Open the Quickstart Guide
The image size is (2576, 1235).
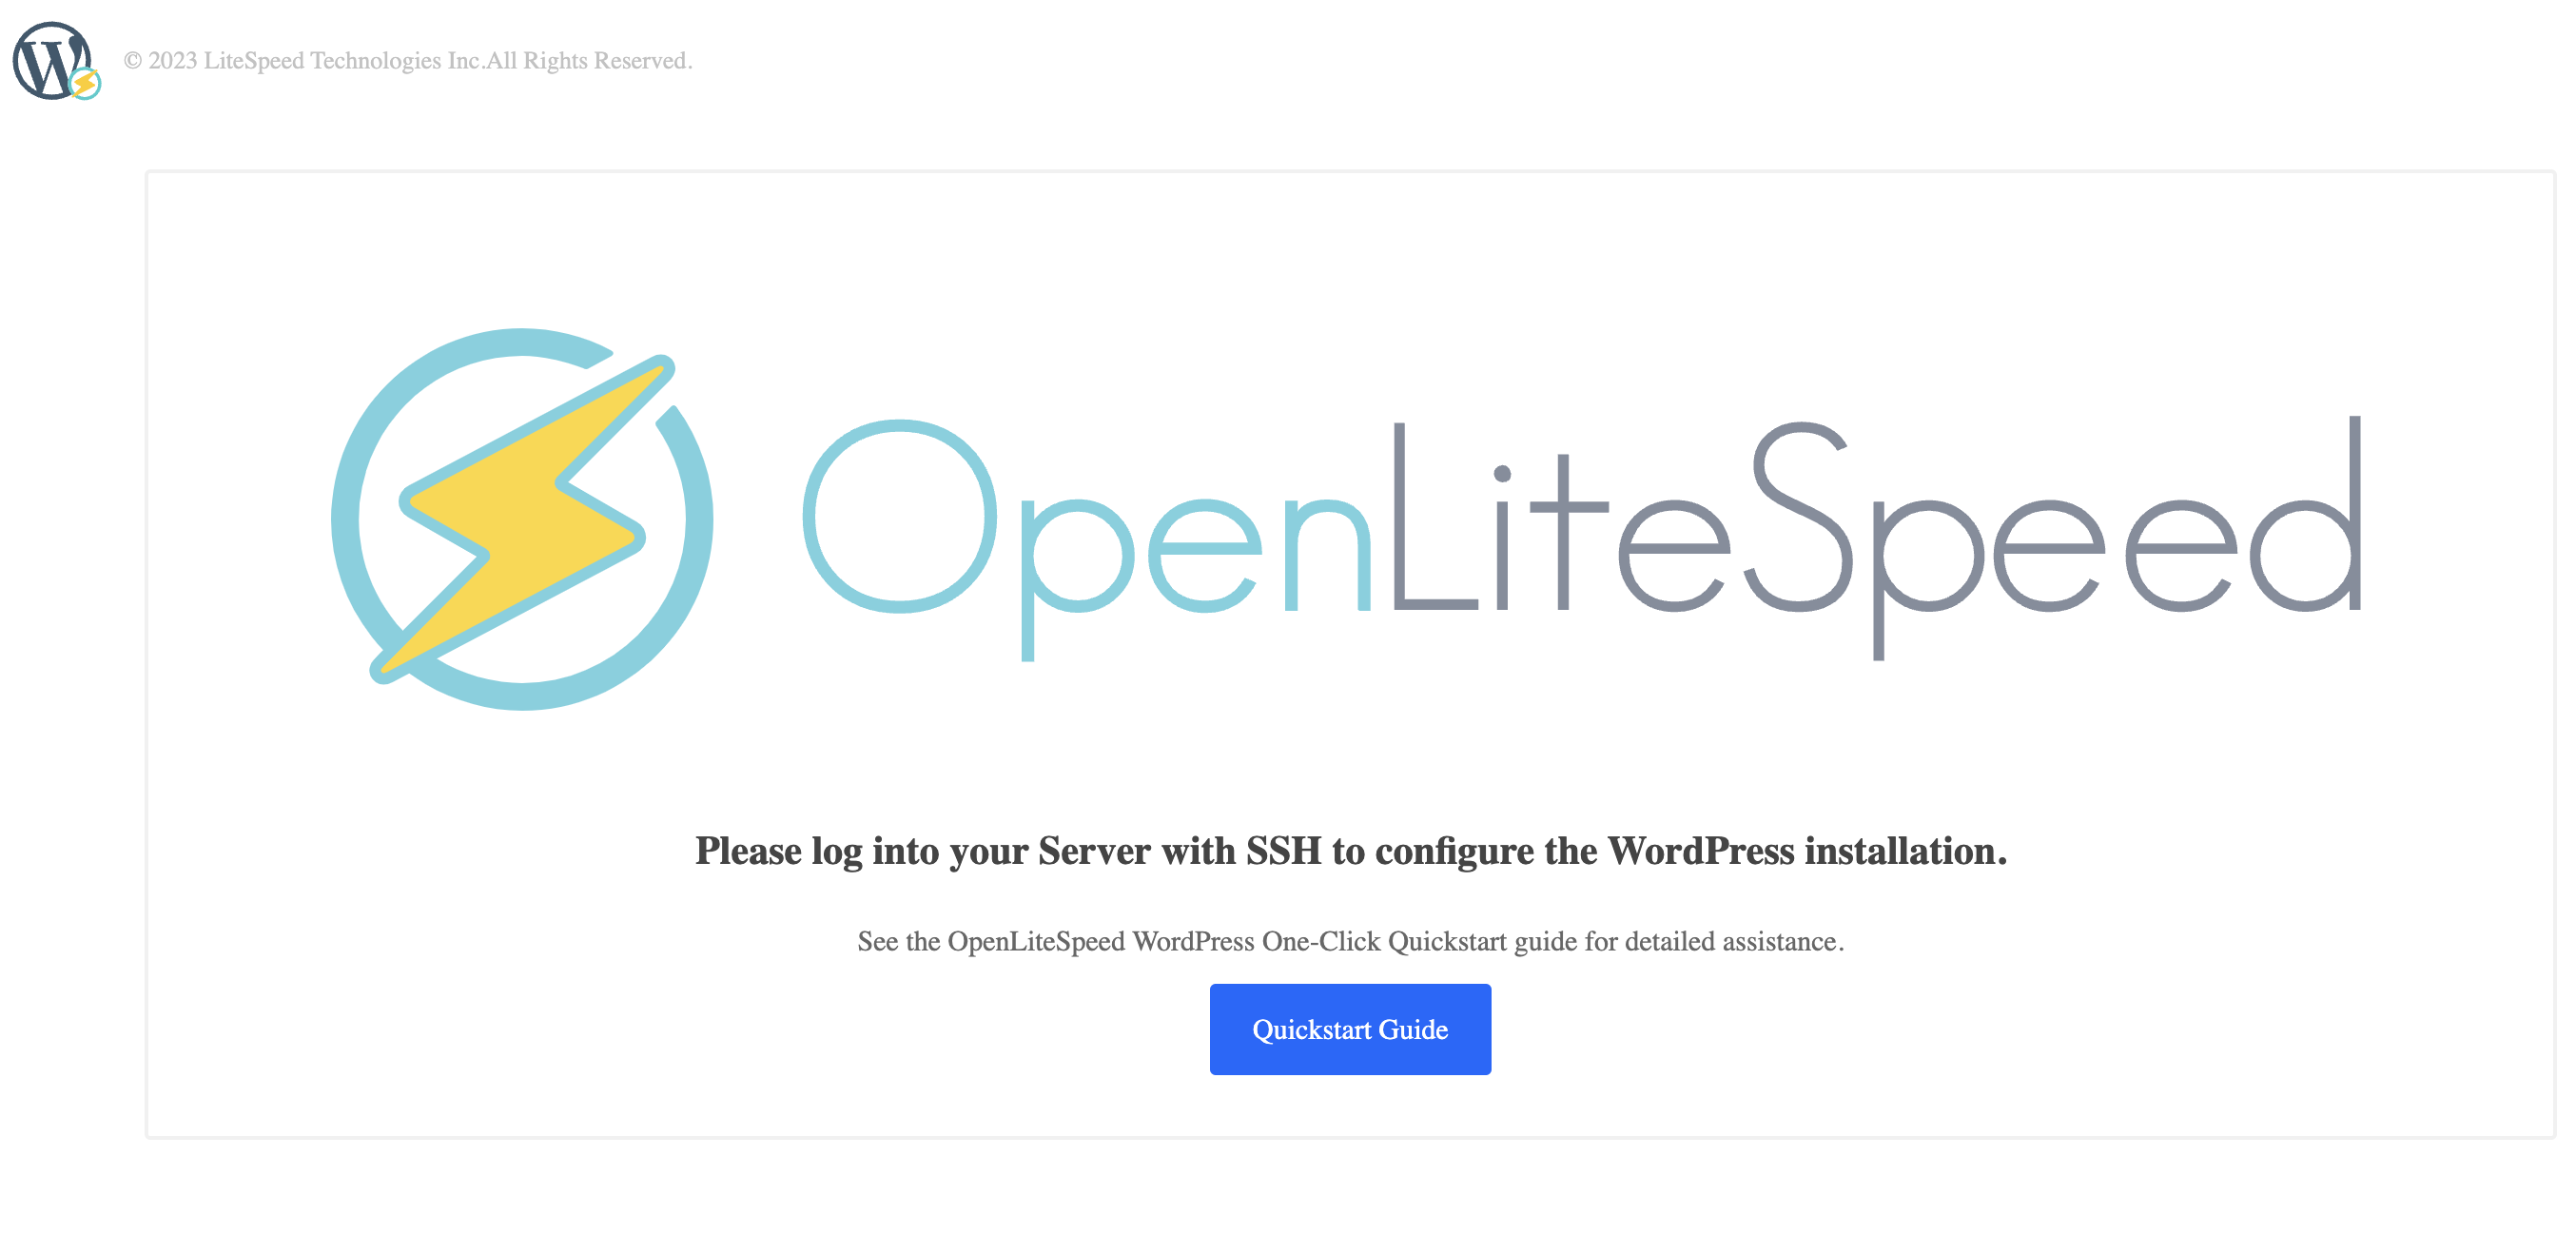(1350, 1029)
